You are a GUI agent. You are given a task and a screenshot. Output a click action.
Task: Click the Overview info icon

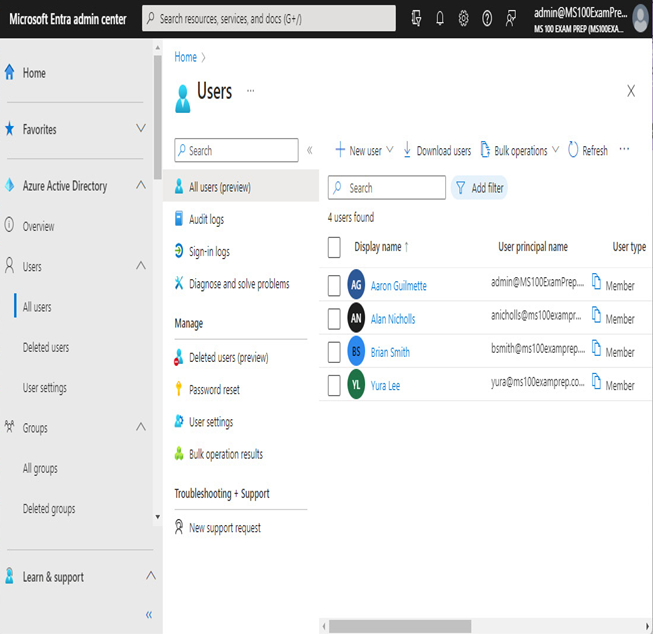tap(9, 225)
